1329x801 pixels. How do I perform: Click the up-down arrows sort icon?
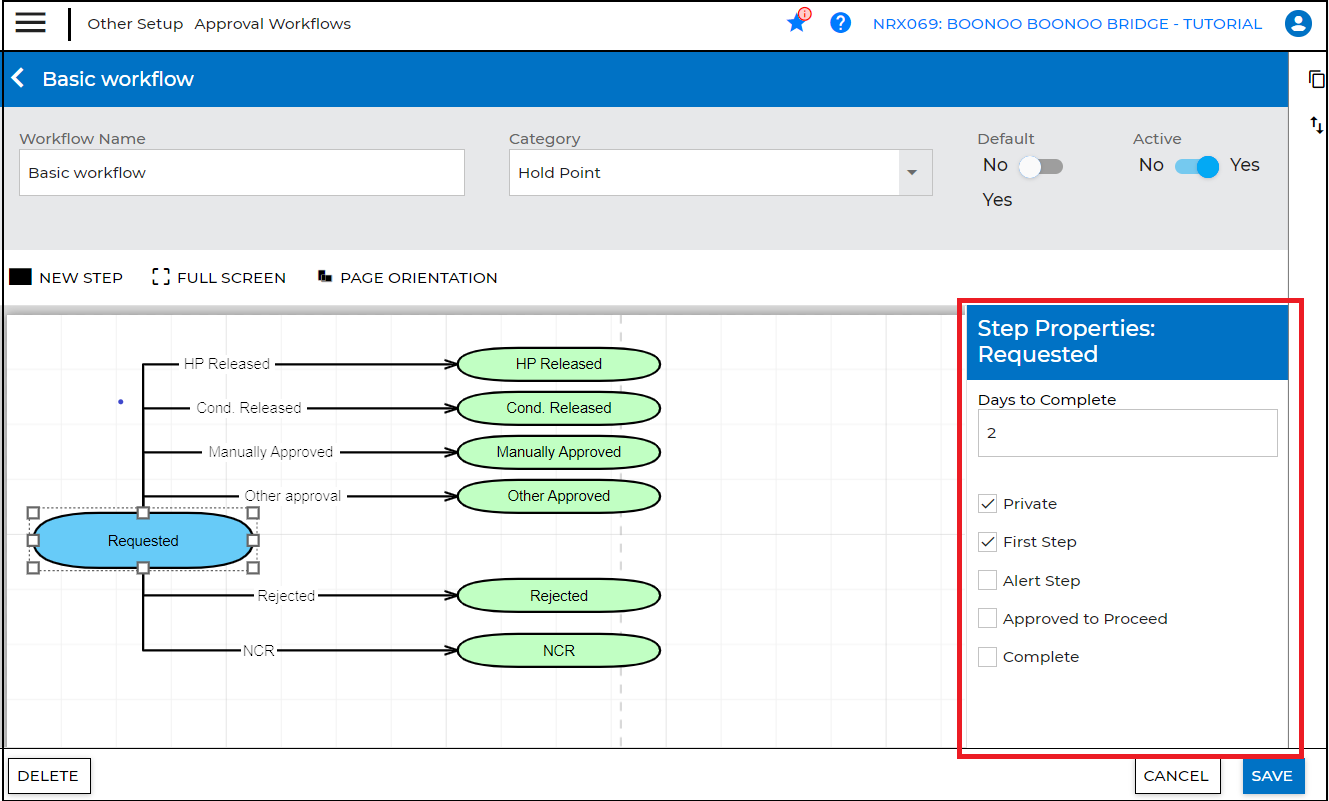click(x=1316, y=124)
